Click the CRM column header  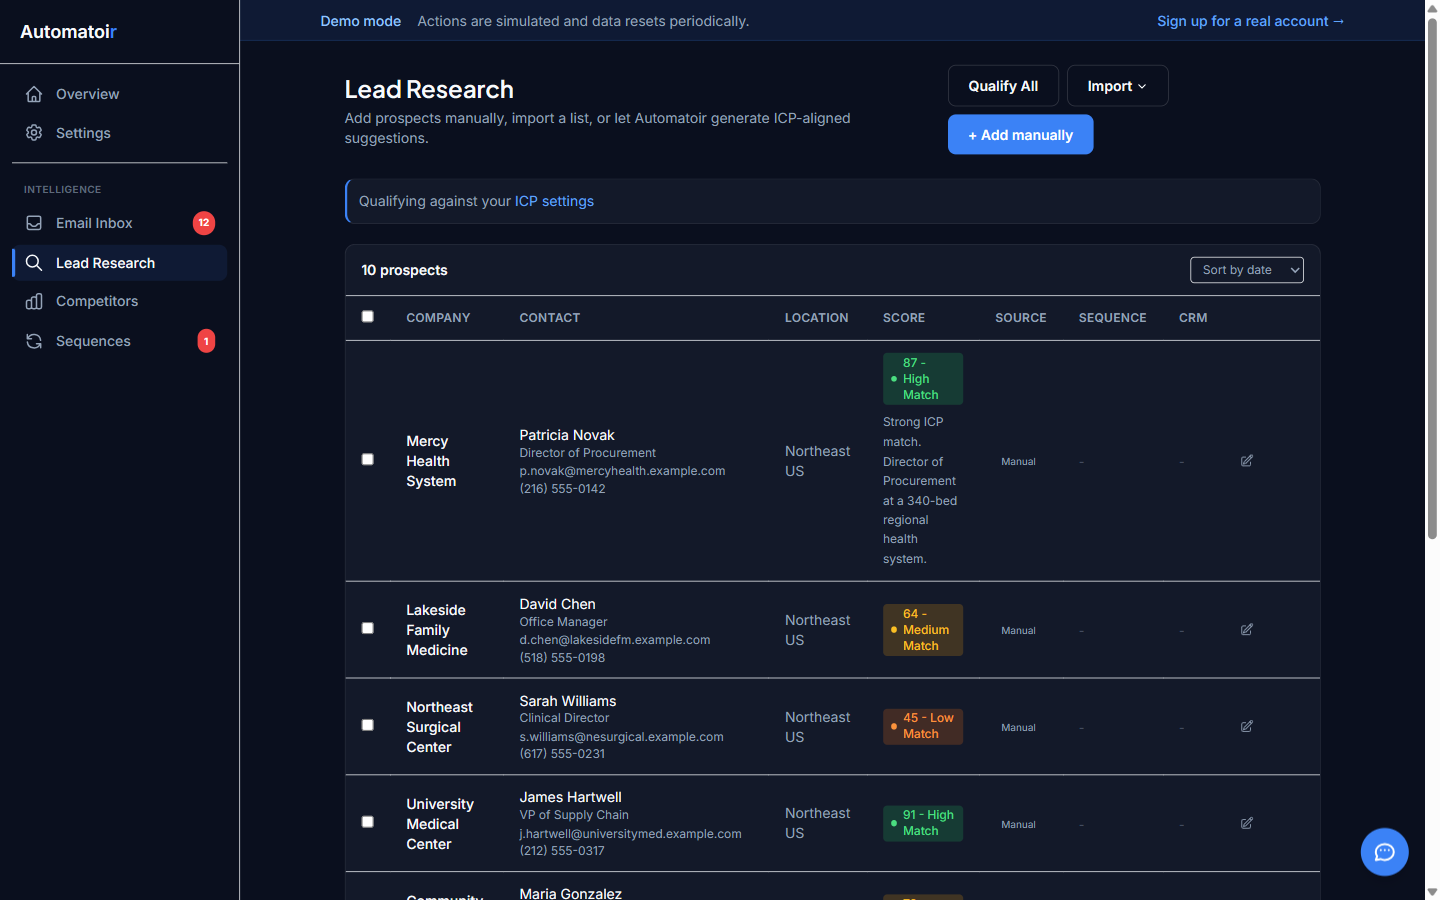pos(1193,318)
